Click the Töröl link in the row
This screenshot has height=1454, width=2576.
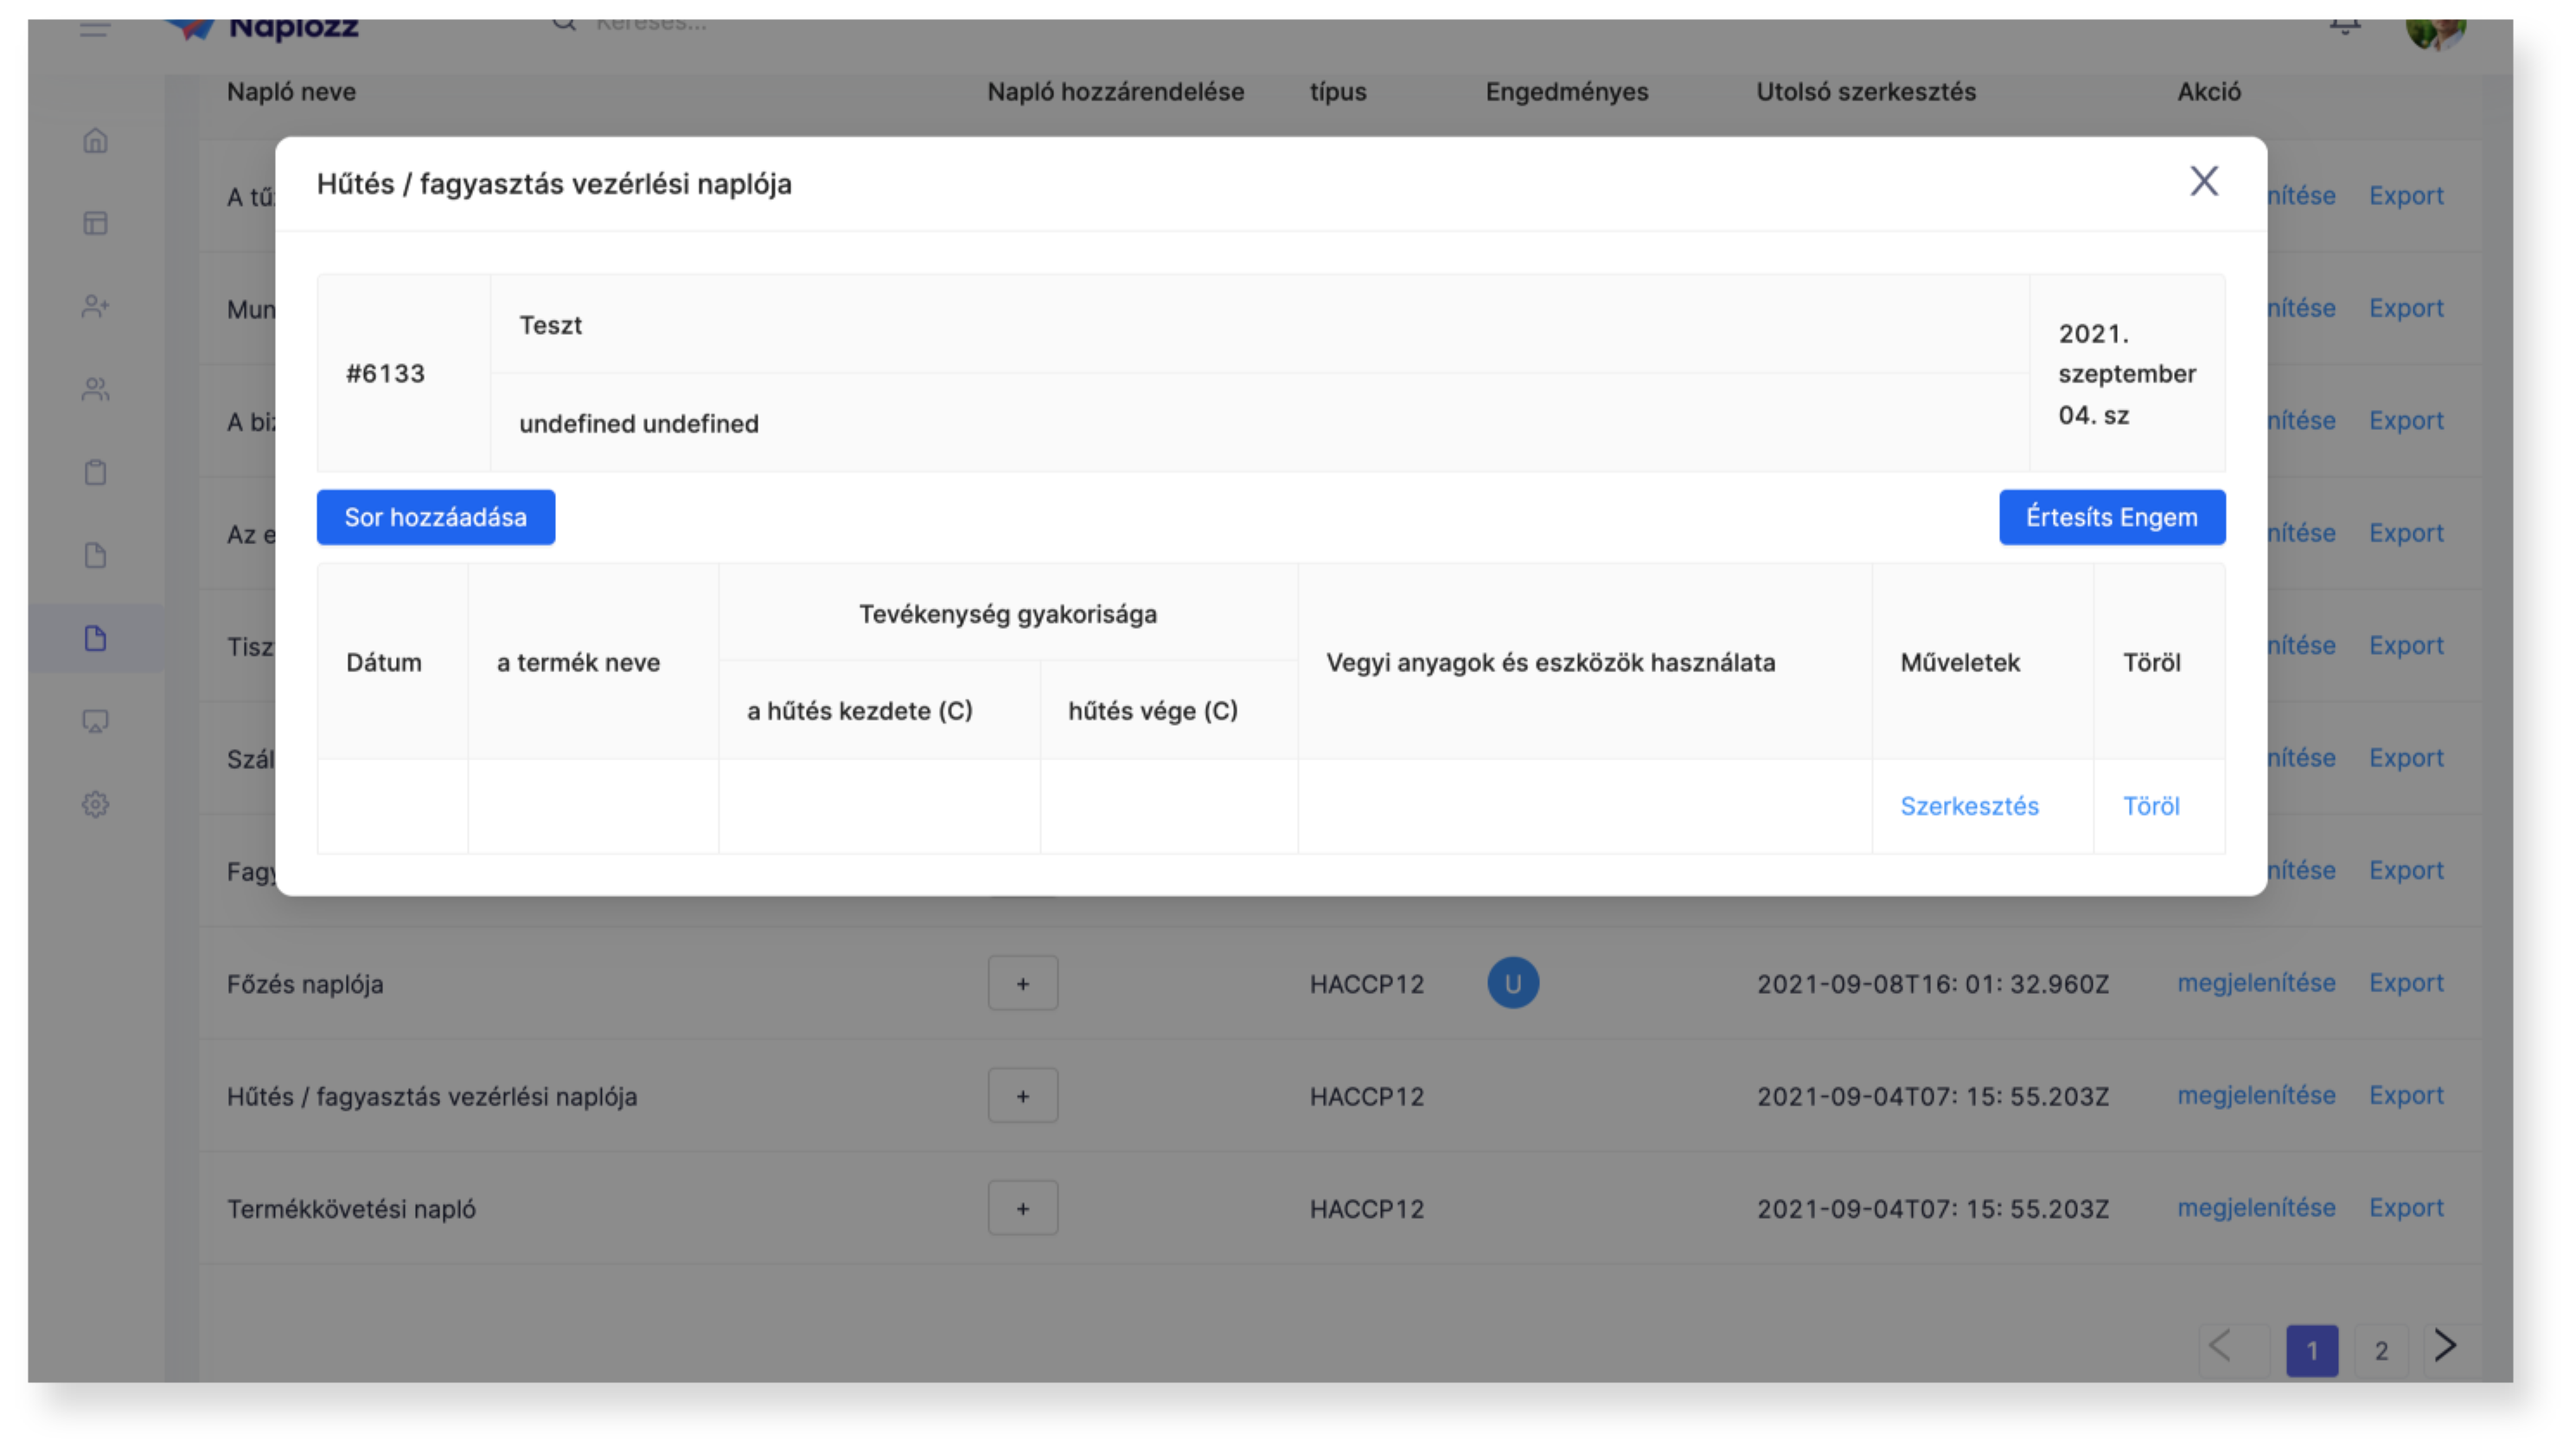(2150, 806)
